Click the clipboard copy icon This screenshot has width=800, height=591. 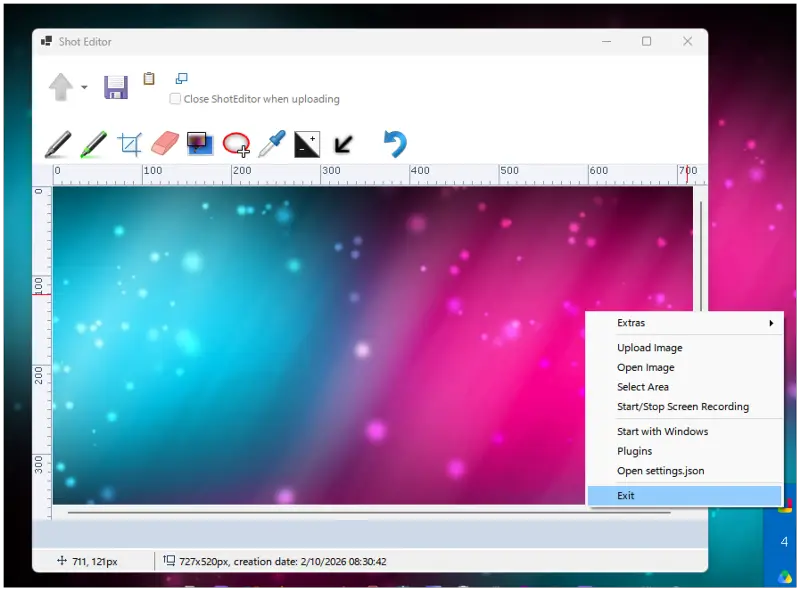point(148,78)
